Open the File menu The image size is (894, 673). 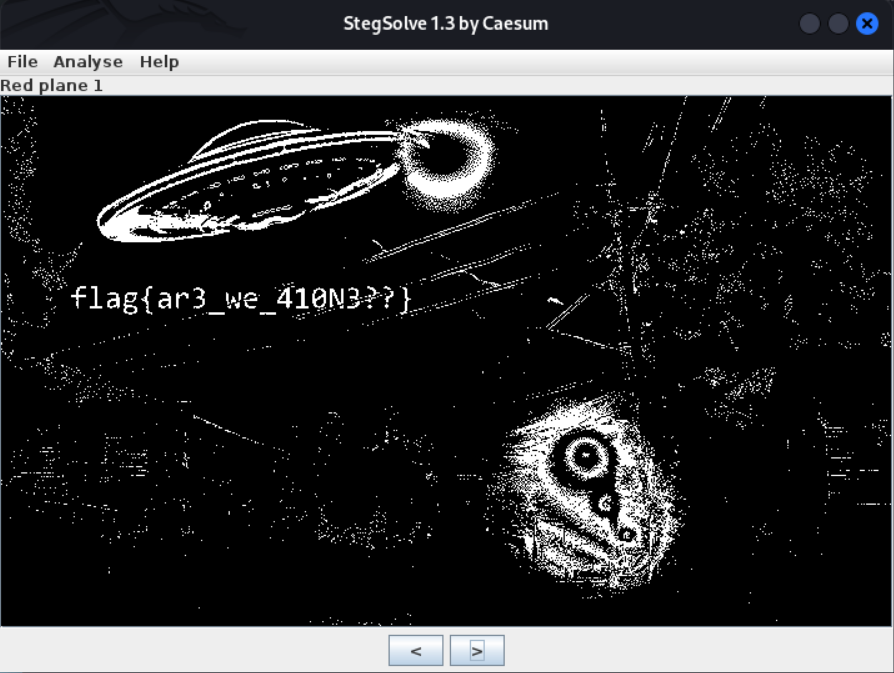point(21,61)
